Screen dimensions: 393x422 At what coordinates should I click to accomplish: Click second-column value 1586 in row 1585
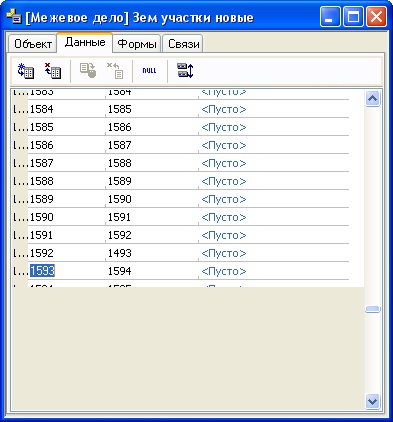pyautogui.click(x=120, y=127)
